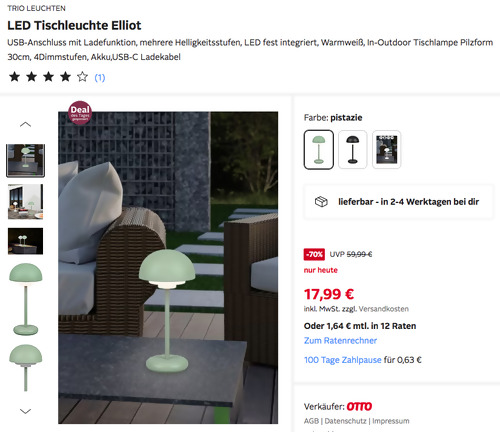Open the Datenschutz link
Image resolution: width=500 pixels, height=432 pixels.
click(x=345, y=421)
